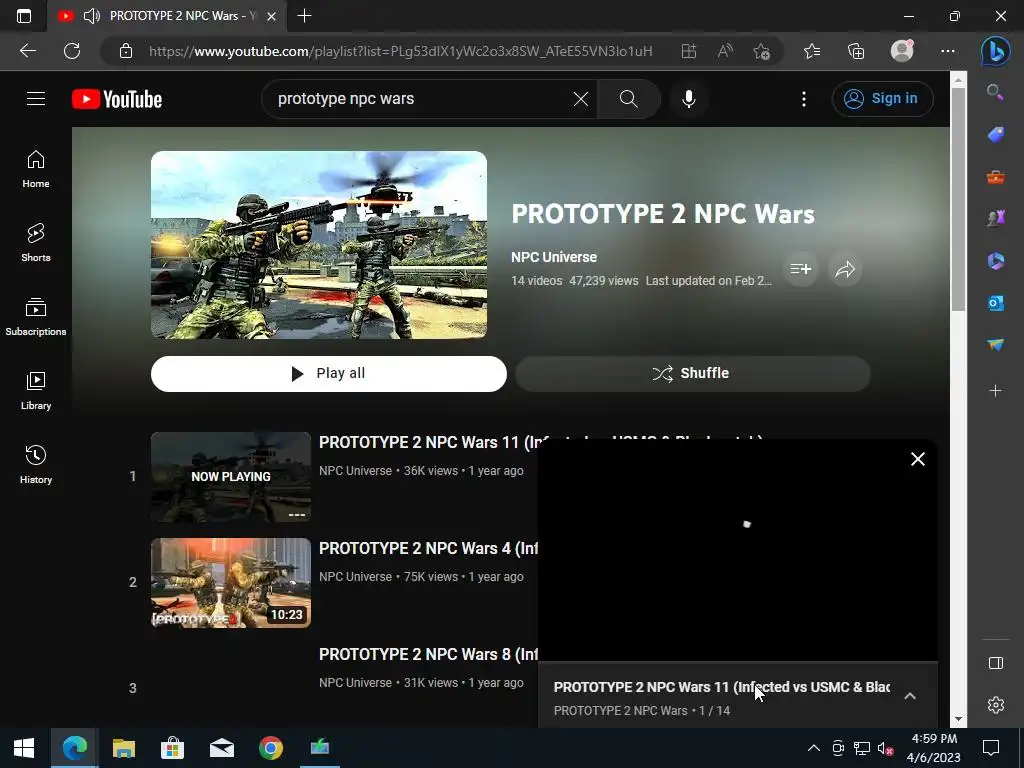The height and width of the screenshot is (768, 1024).
Task: Add a site to the Edge sidebar
Action: [995, 391]
